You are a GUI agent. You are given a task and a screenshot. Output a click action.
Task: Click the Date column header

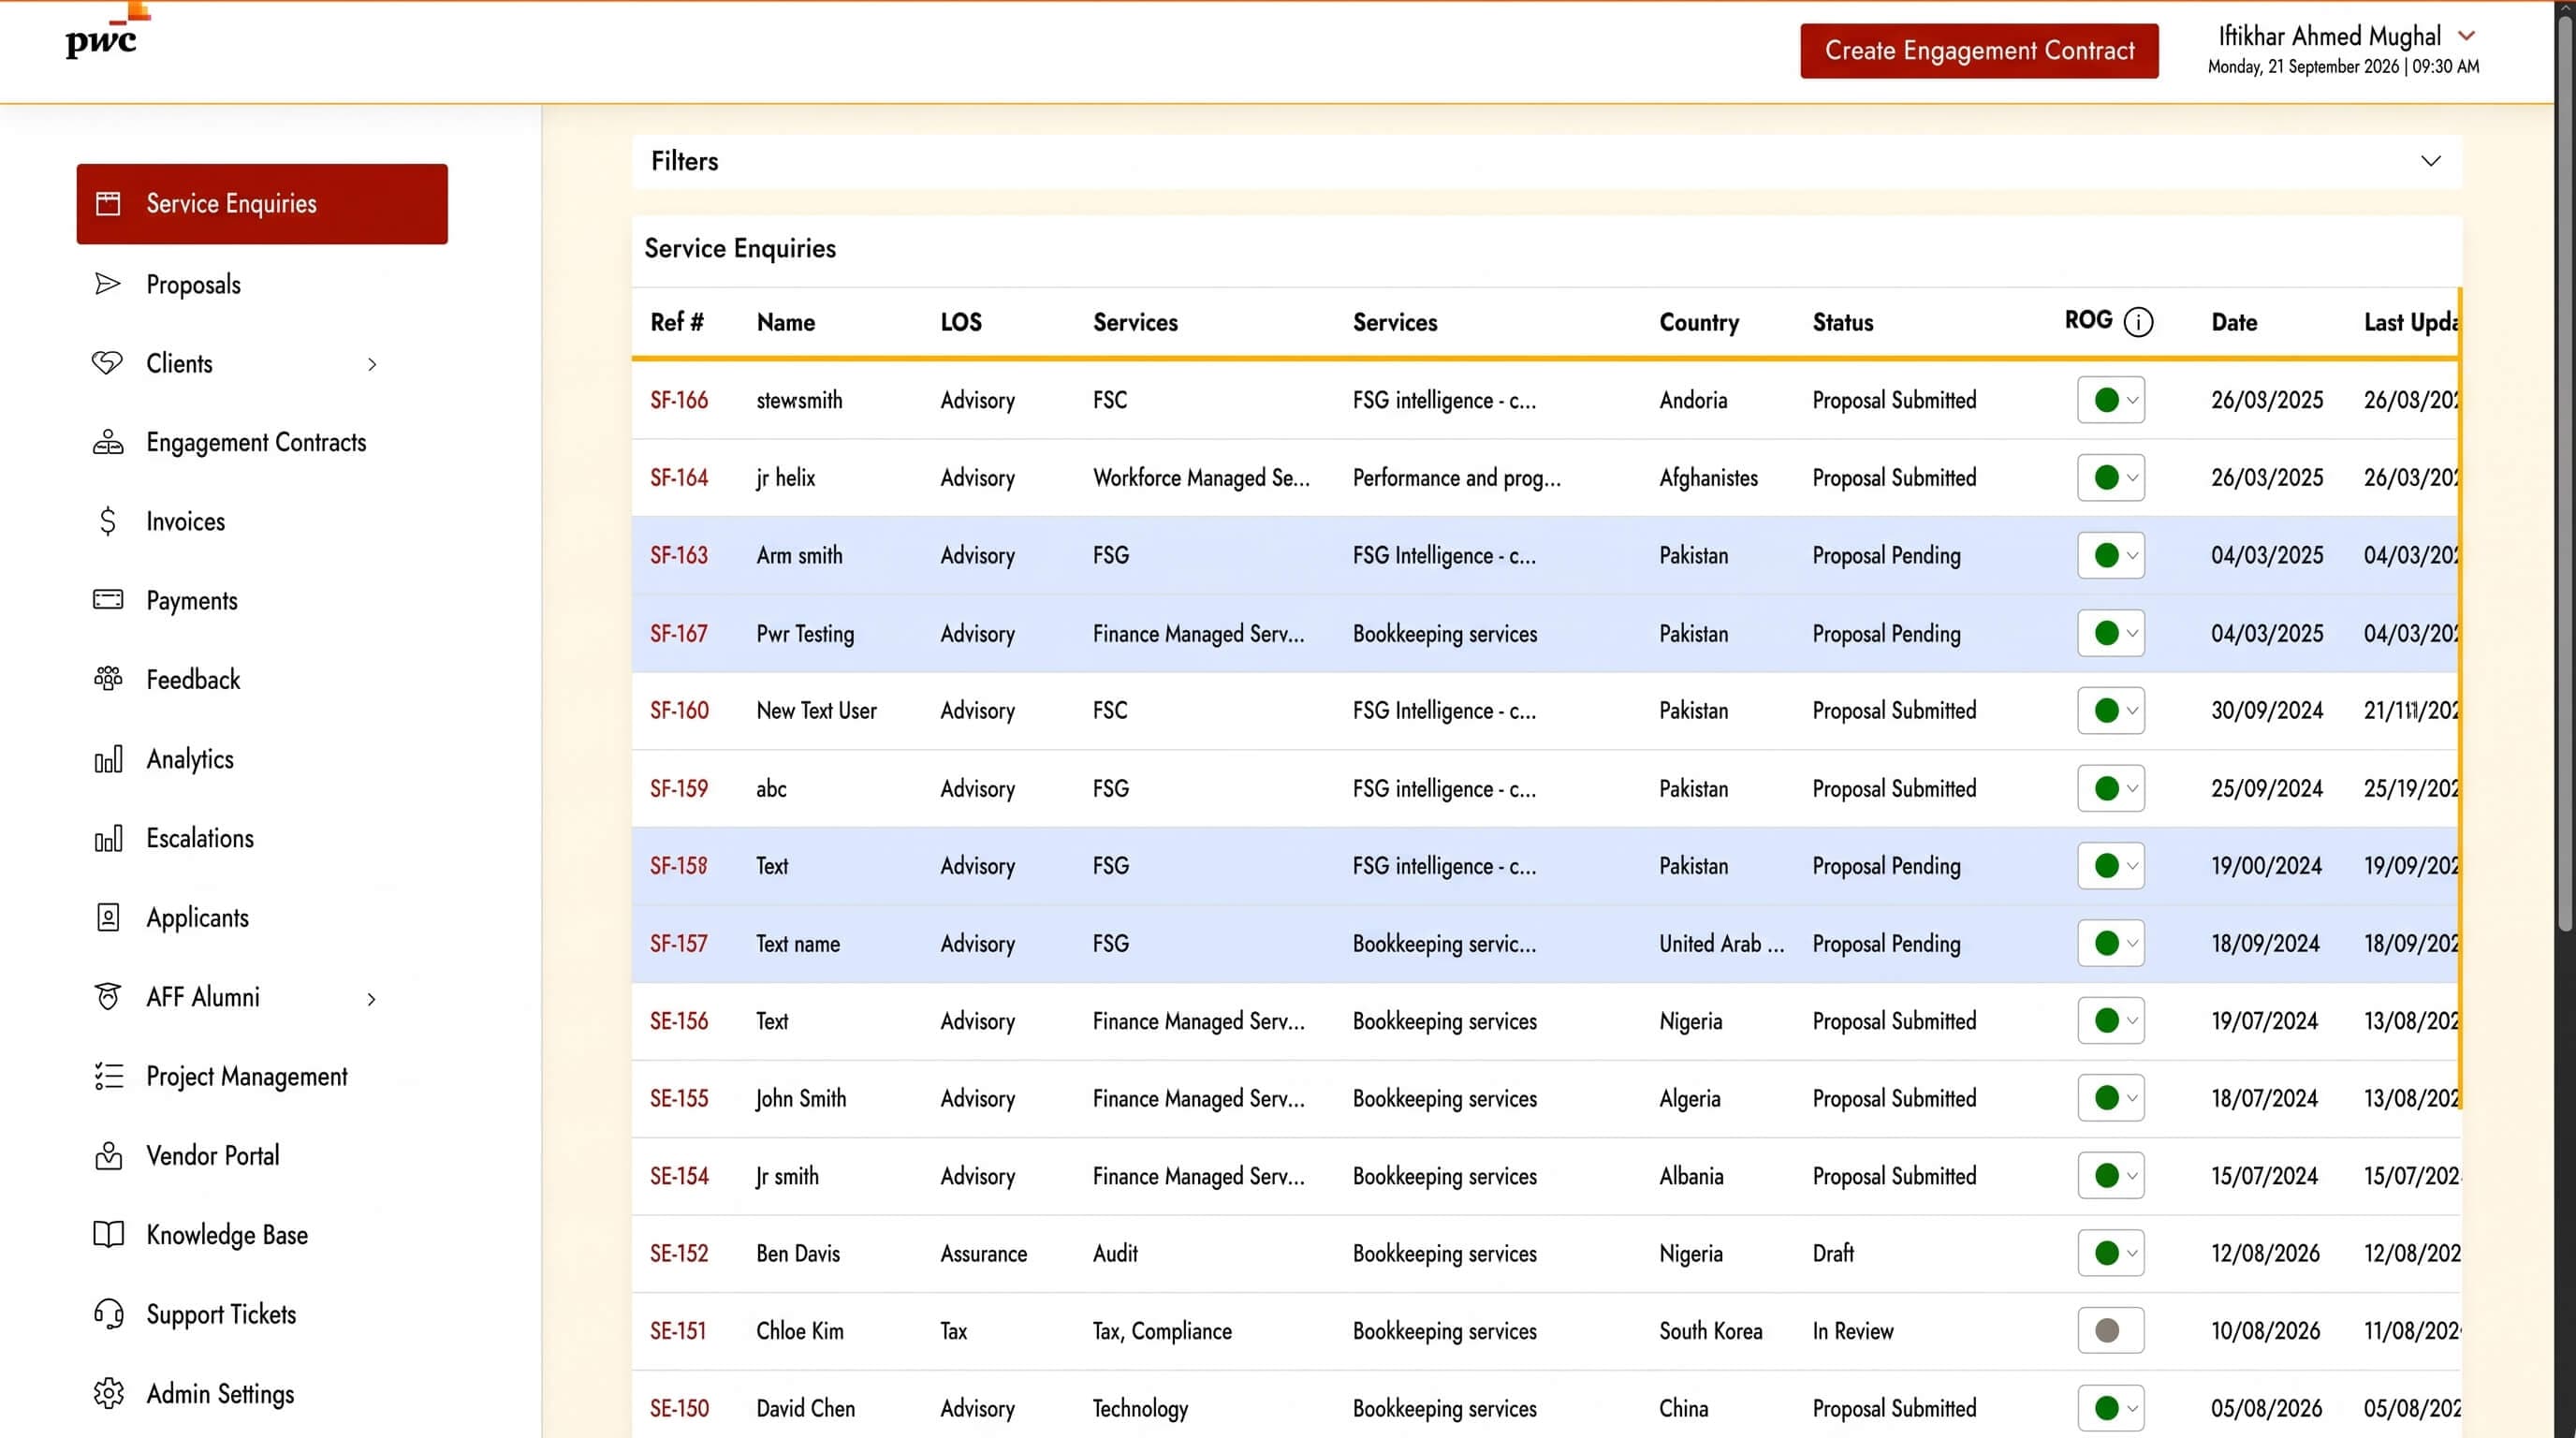(x=2234, y=322)
